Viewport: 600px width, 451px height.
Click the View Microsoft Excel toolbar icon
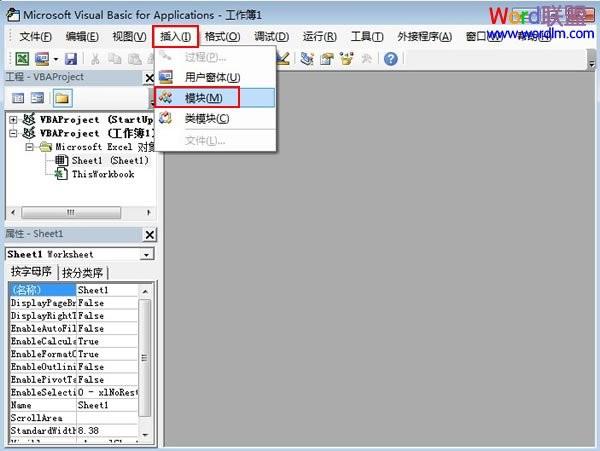22,59
